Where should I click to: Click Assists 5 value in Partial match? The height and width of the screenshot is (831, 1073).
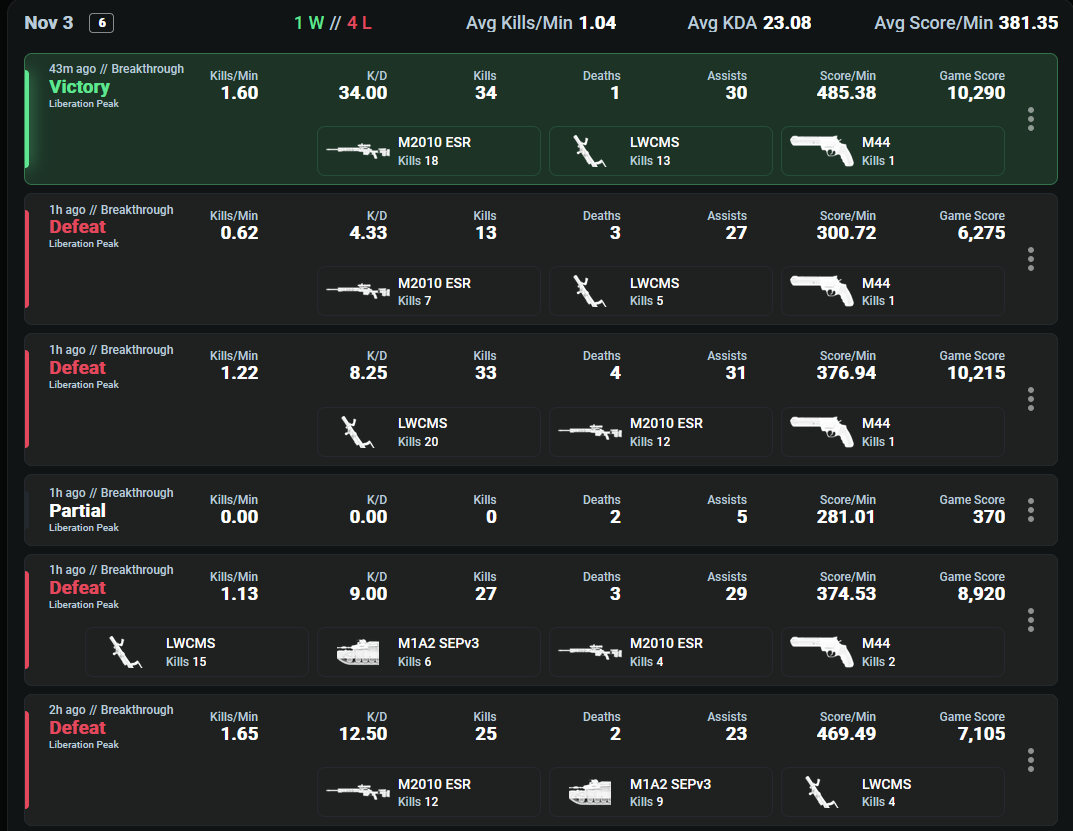742,517
